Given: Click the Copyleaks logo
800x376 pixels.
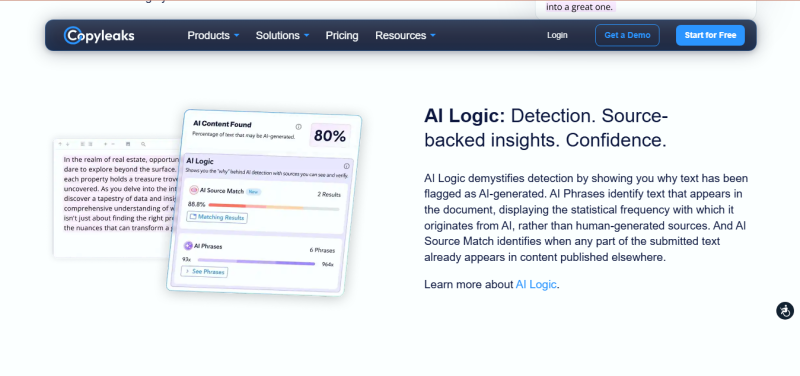Looking at the screenshot, I should click(x=99, y=35).
